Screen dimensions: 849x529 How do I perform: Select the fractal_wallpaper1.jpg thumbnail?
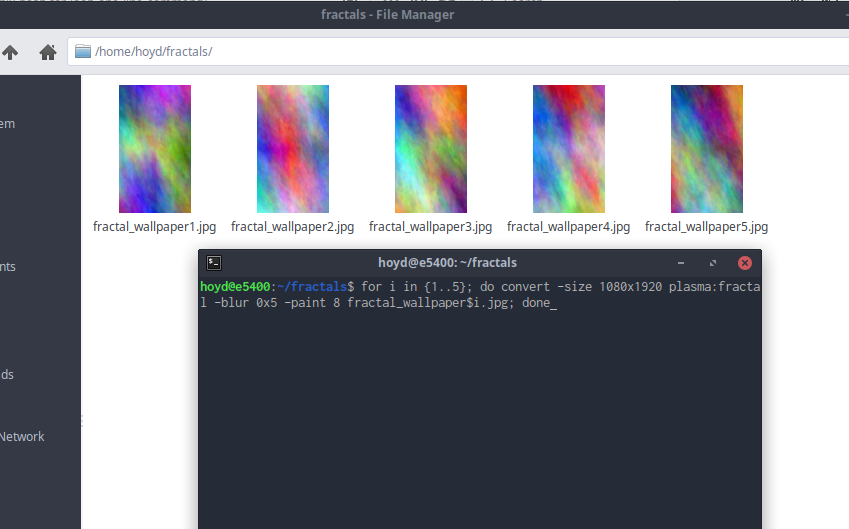(154, 149)
